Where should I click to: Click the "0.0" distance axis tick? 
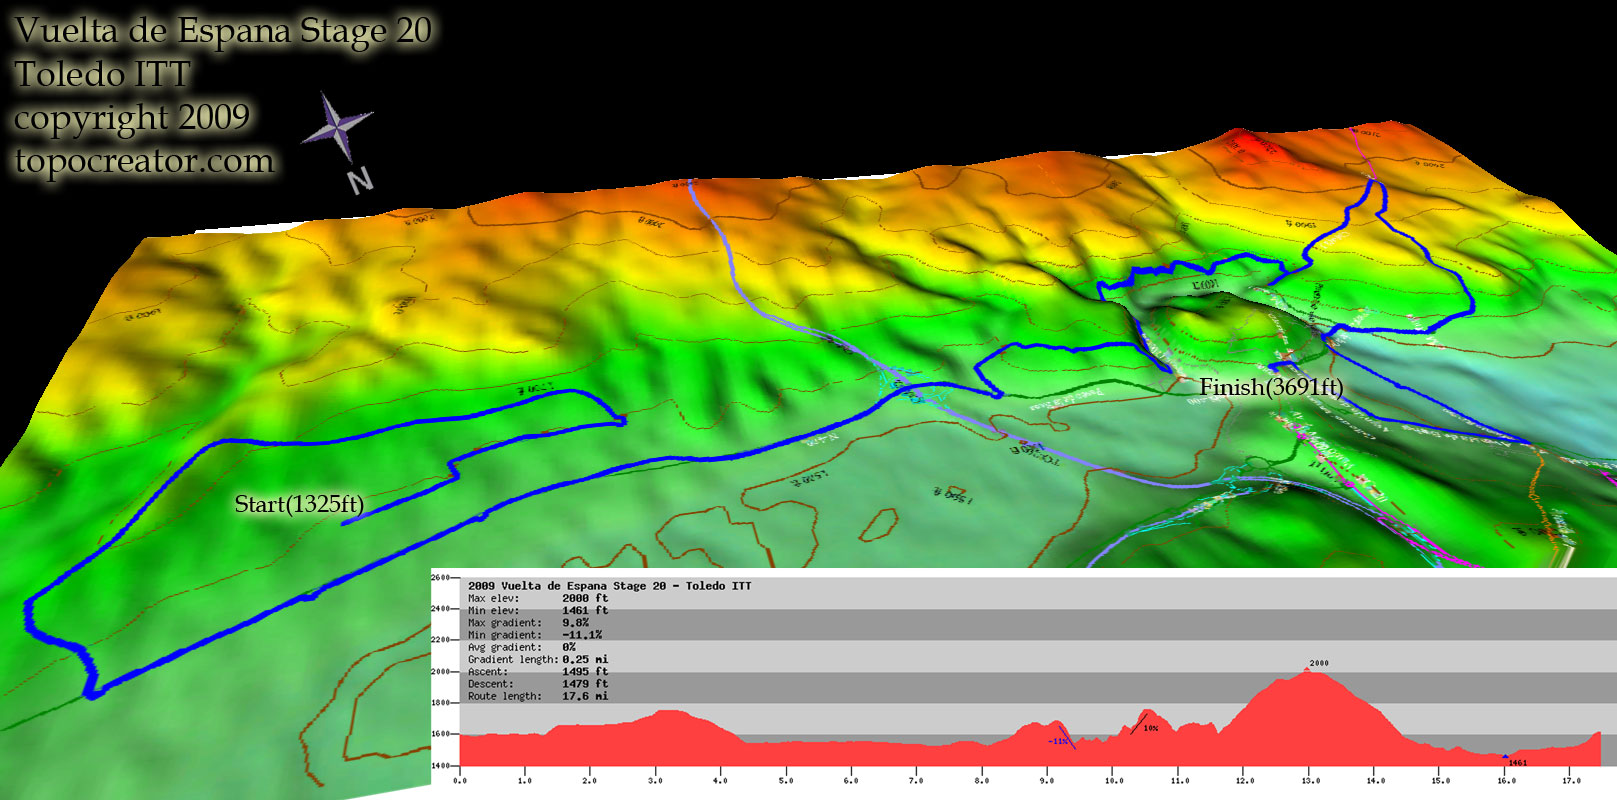pyautogui.click(x=460, y=780)
